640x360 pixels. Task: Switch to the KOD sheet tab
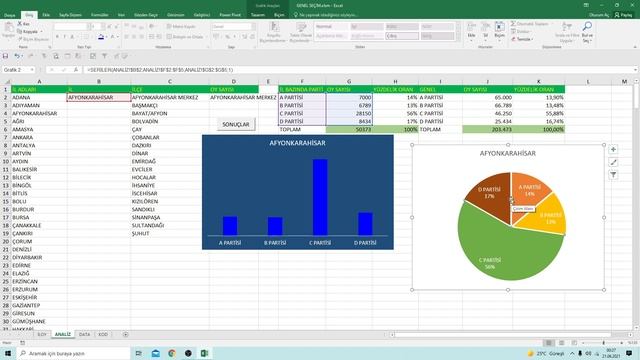pos(103,334)
